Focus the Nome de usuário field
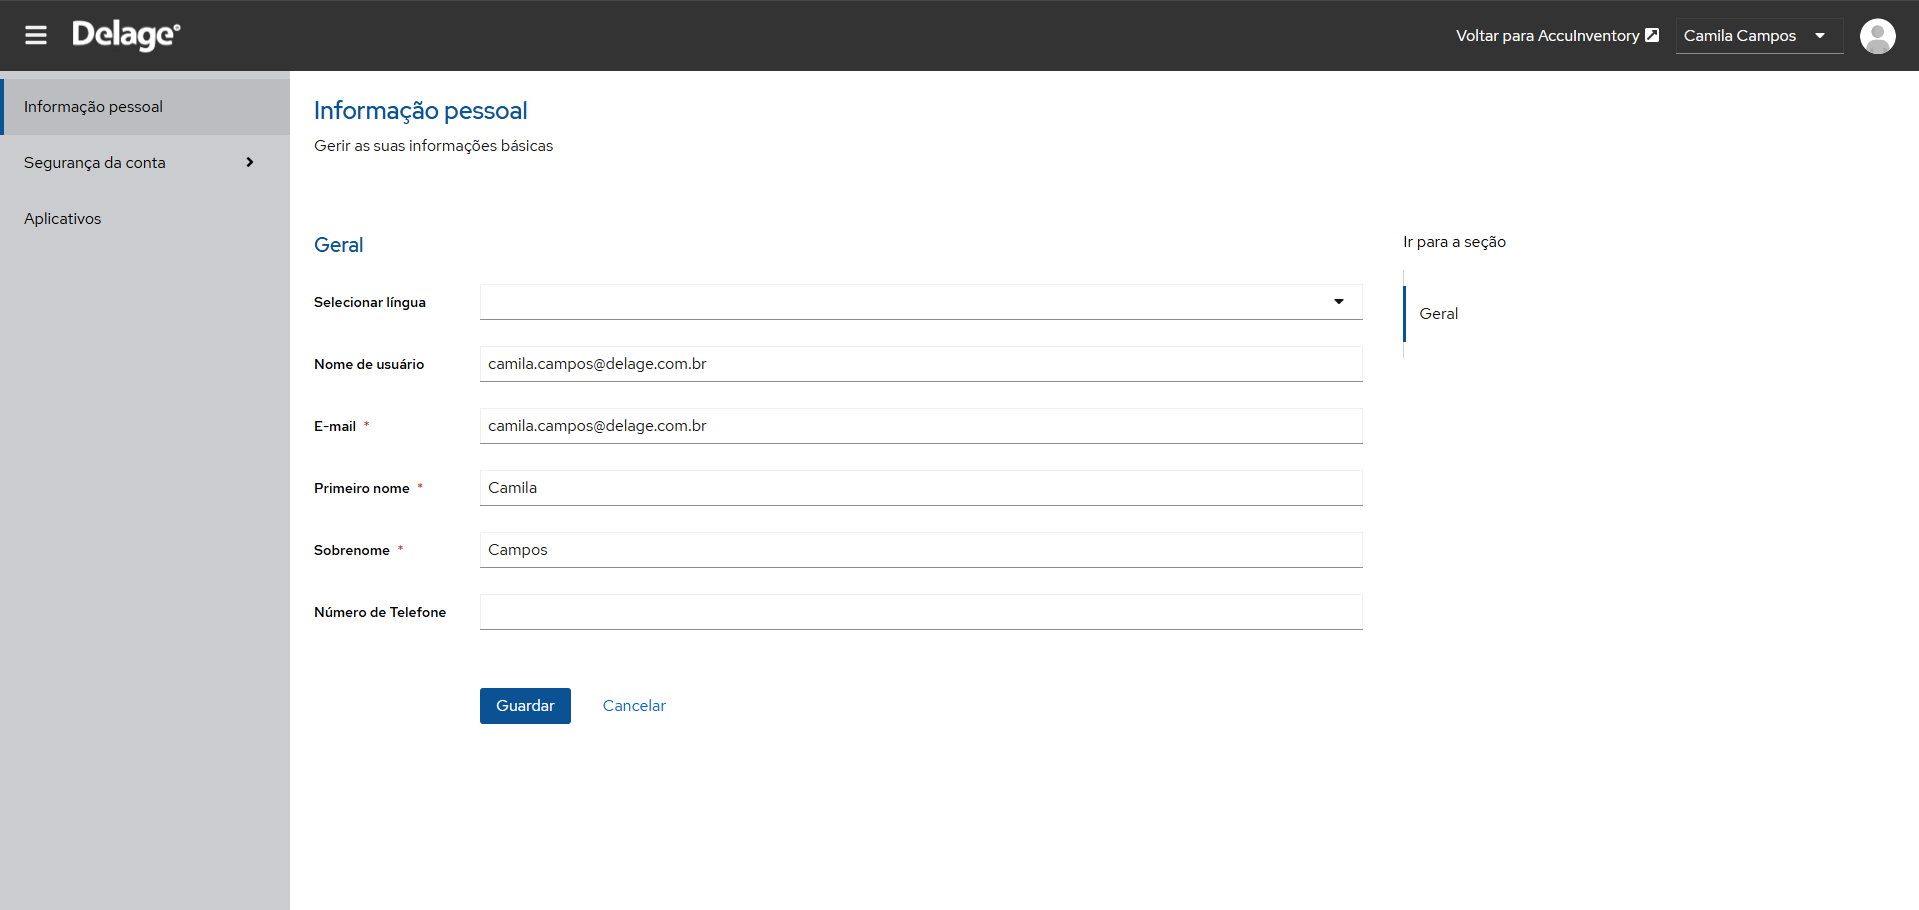Viewport: 1919px width, 910px height. [x=921, y=364]
